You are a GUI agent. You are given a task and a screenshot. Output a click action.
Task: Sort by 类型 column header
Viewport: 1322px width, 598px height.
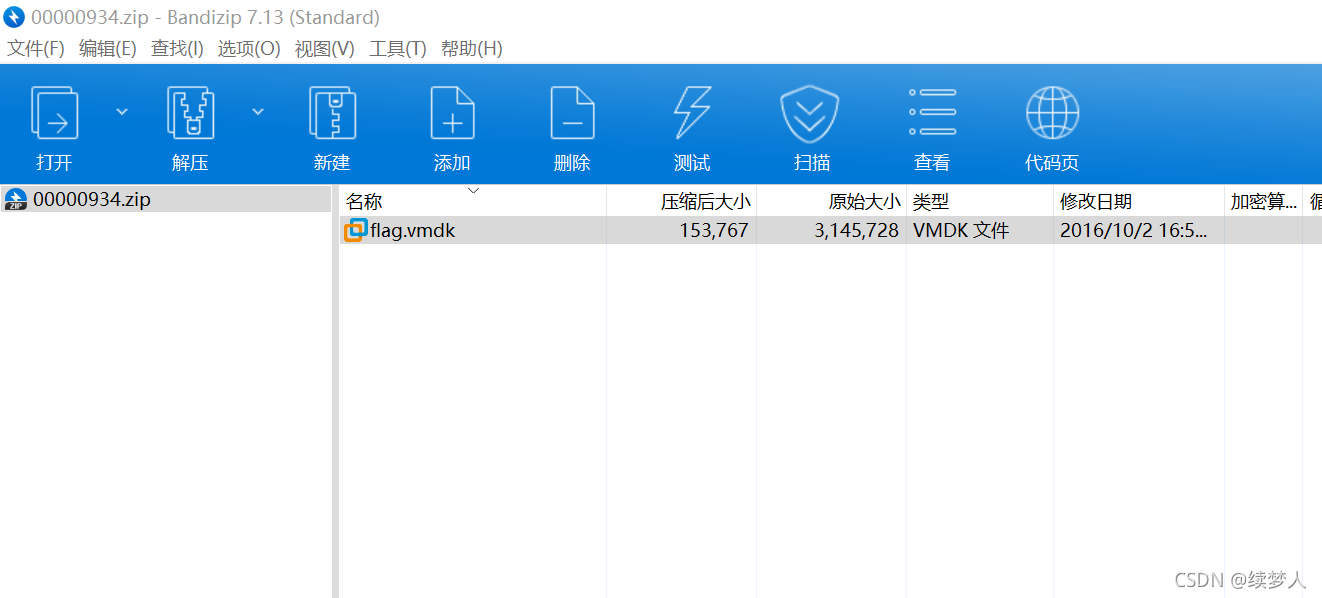pos(980,201)
